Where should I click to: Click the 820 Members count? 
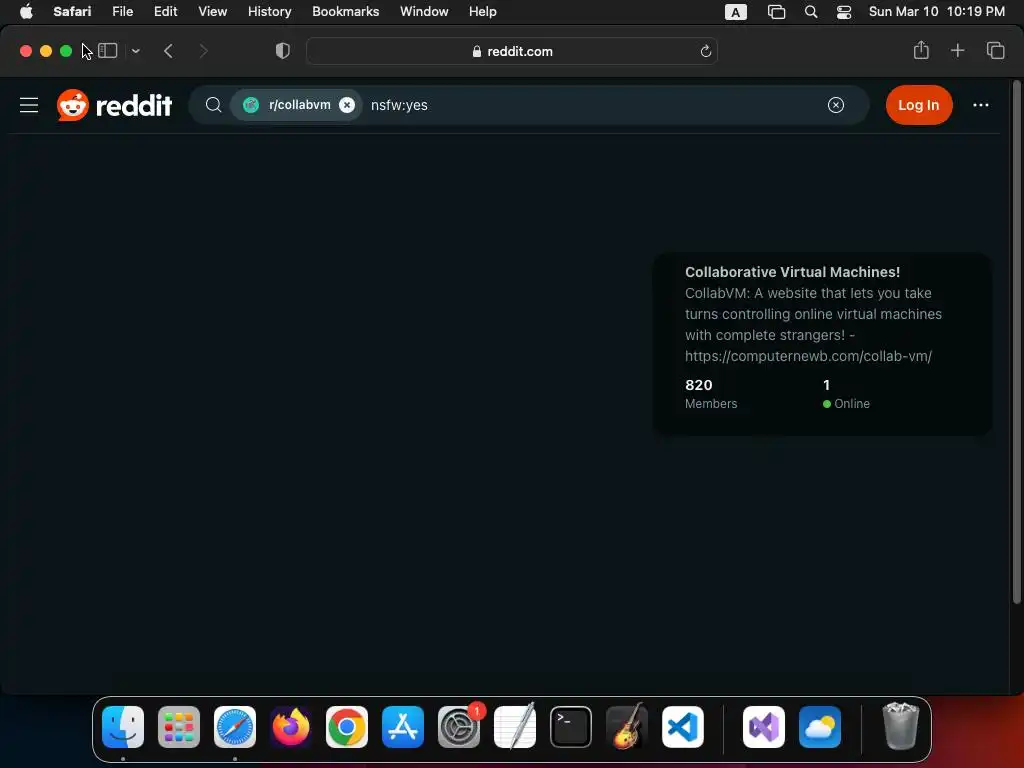coord(711,394)
